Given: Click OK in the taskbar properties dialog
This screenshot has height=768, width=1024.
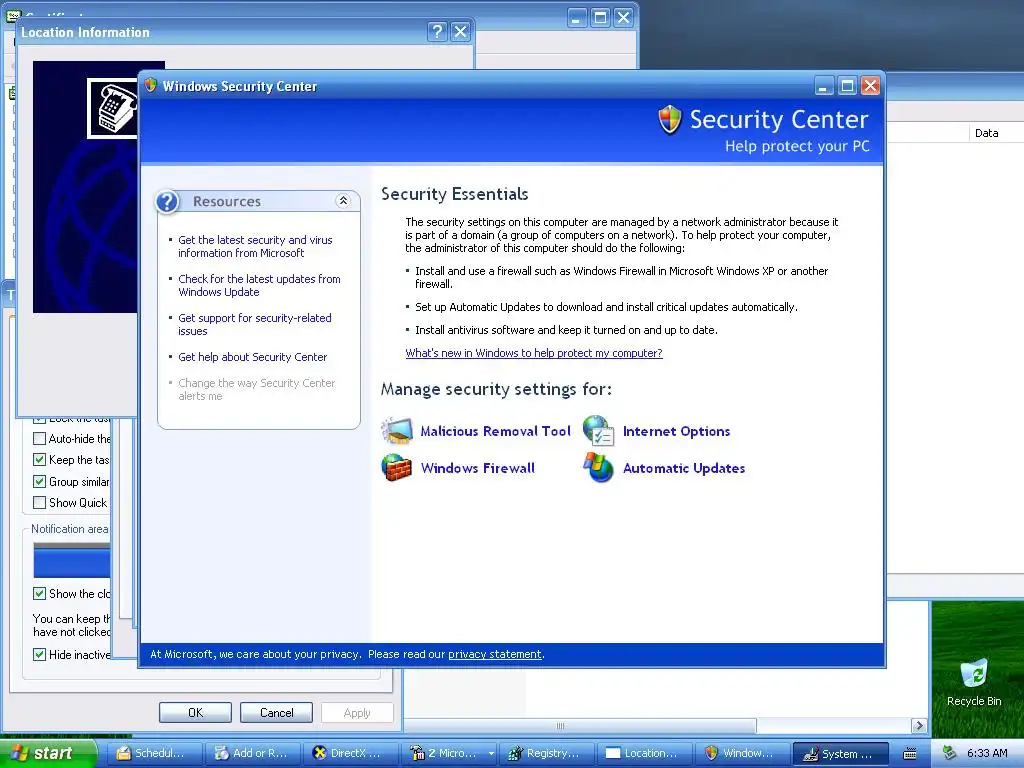Looking at the screenshot, I should pos(195,712).
